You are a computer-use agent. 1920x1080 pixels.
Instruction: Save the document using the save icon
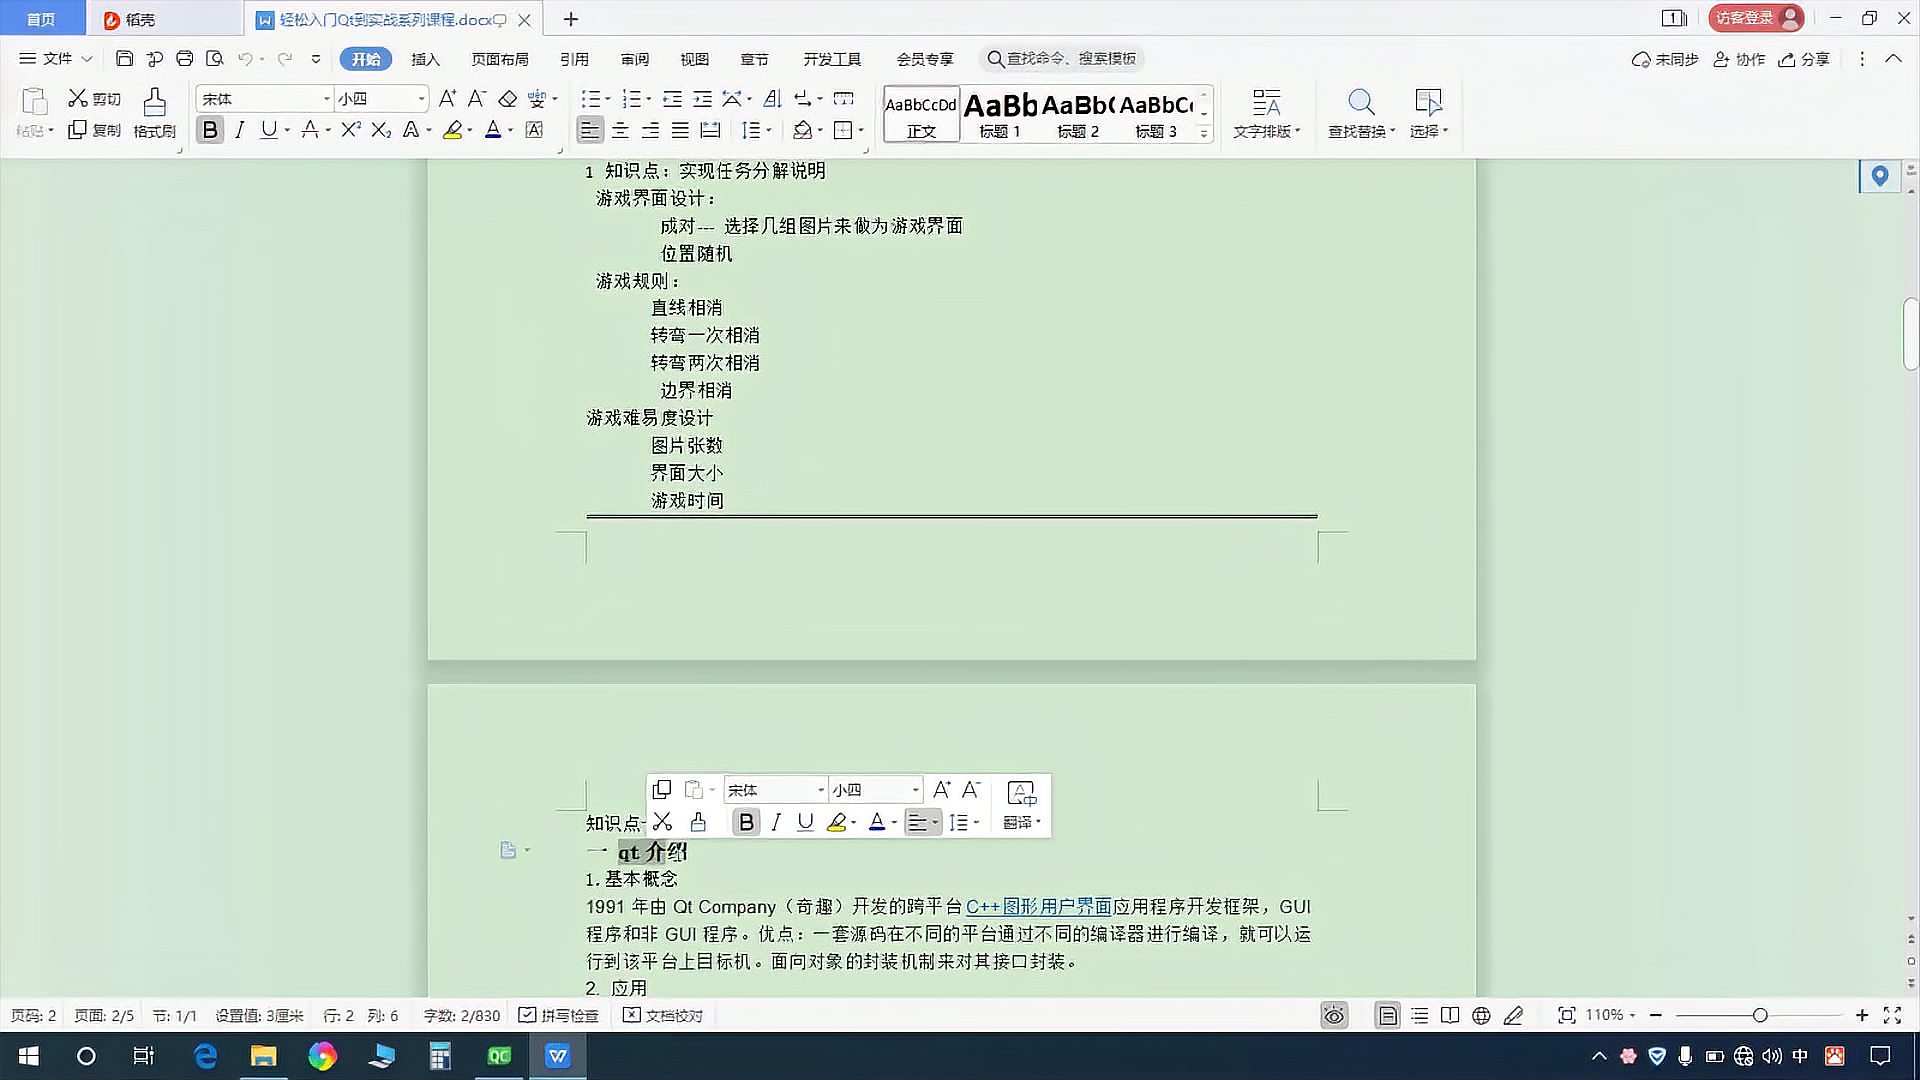124,59
